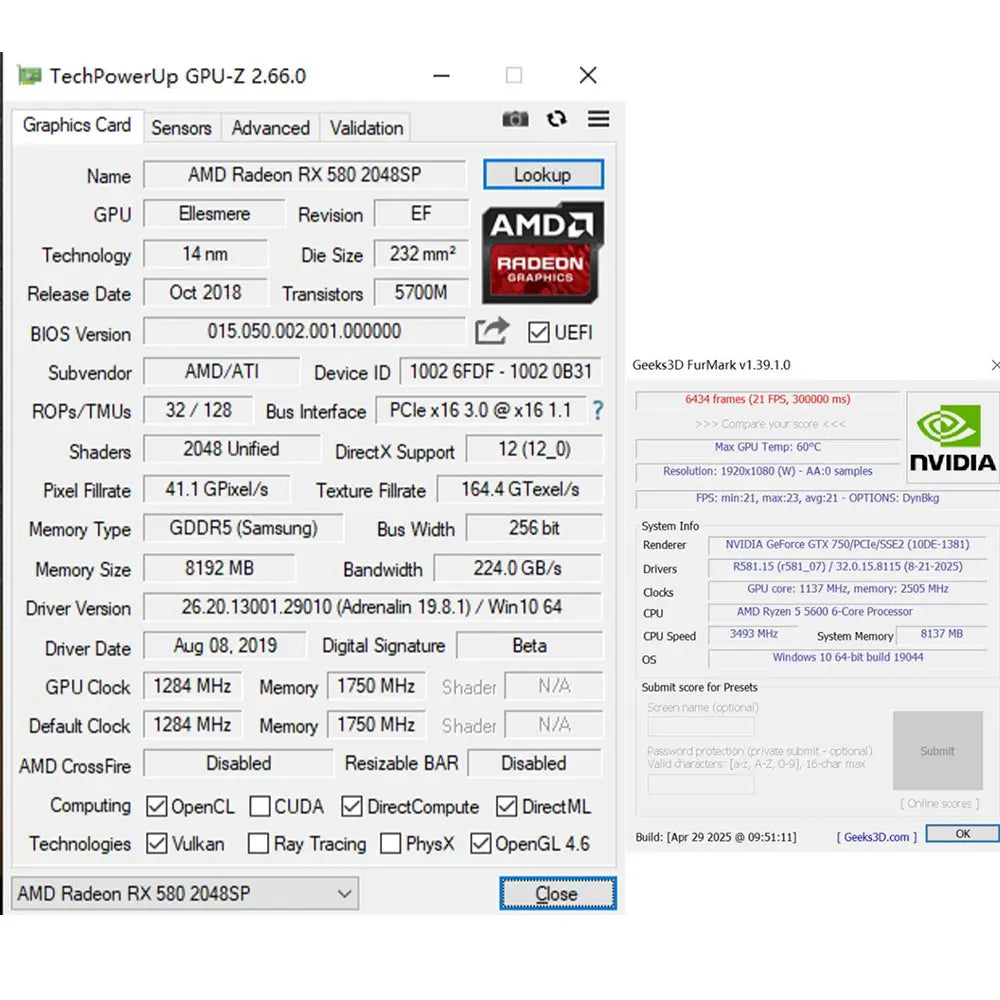Viewport: 1000px width, 1000px height.
Task: Switch to the Sensors tab
Action: (181, 128)
